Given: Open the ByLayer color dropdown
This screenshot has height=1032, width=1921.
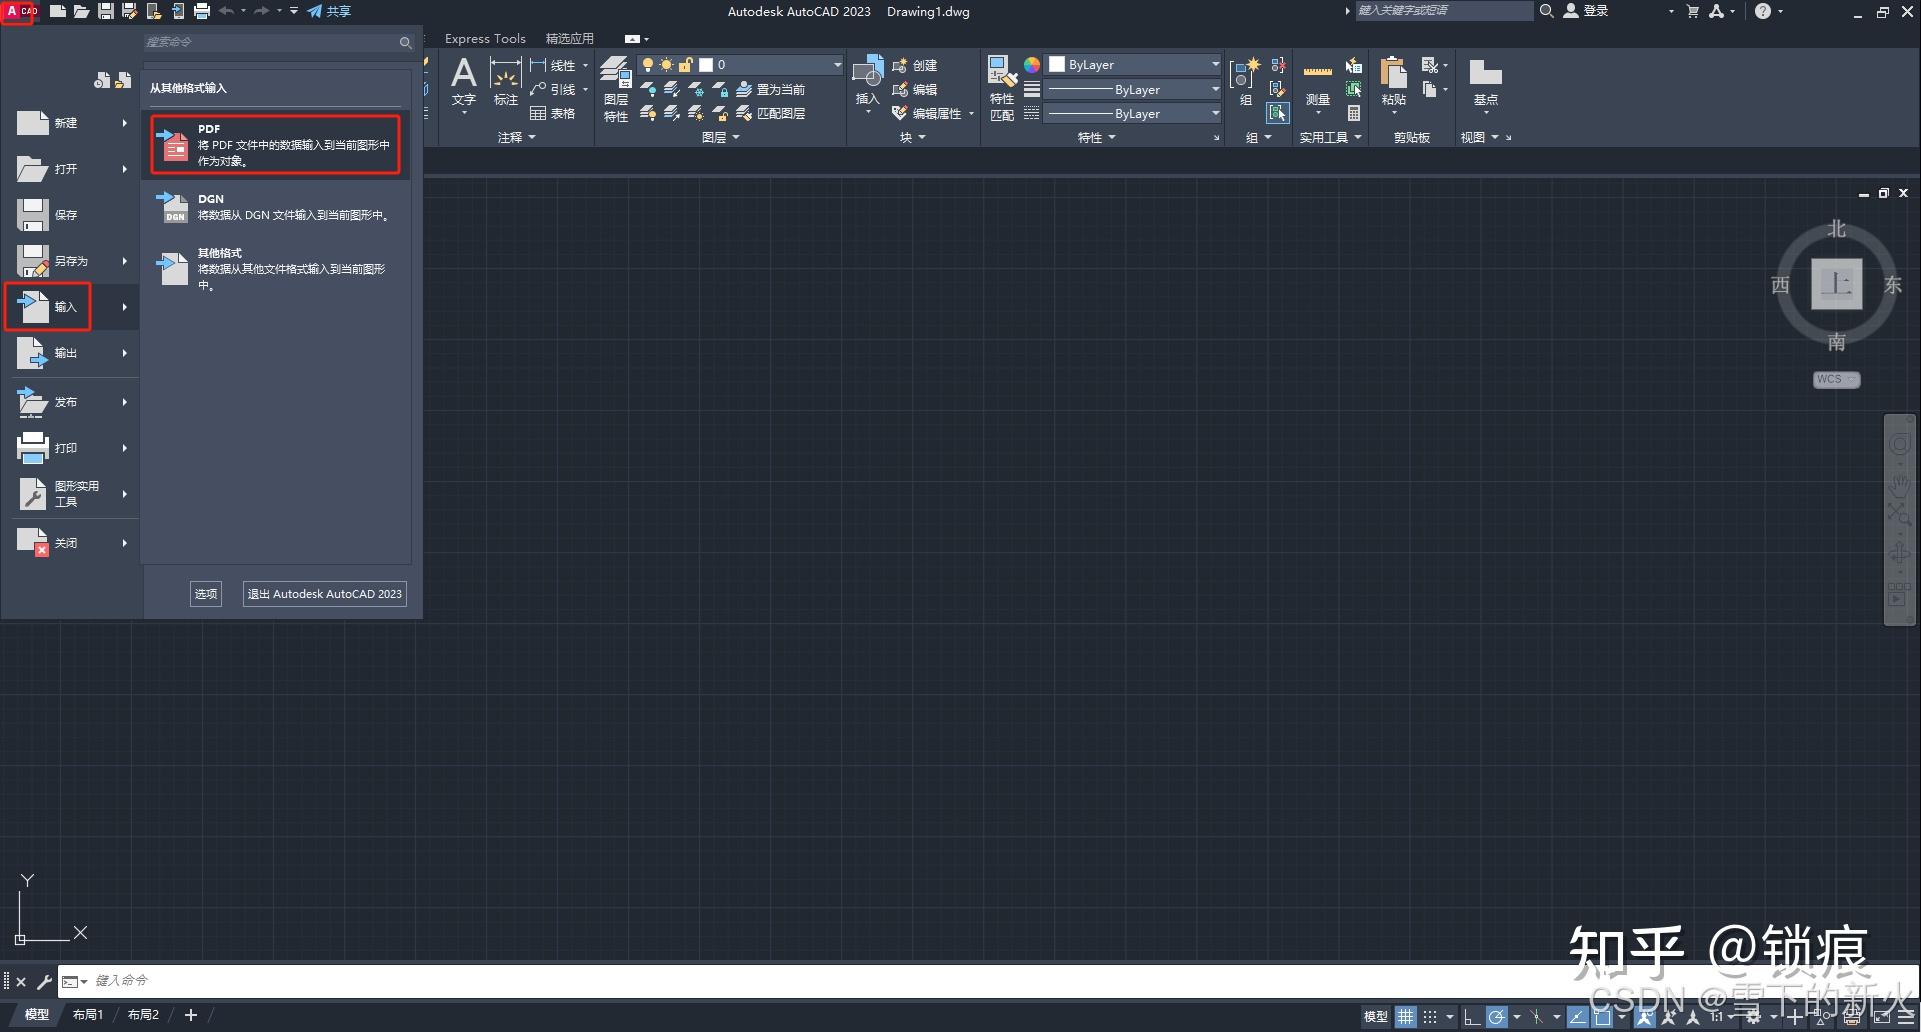Looking at the screenshot, I should click(1133, 65).
